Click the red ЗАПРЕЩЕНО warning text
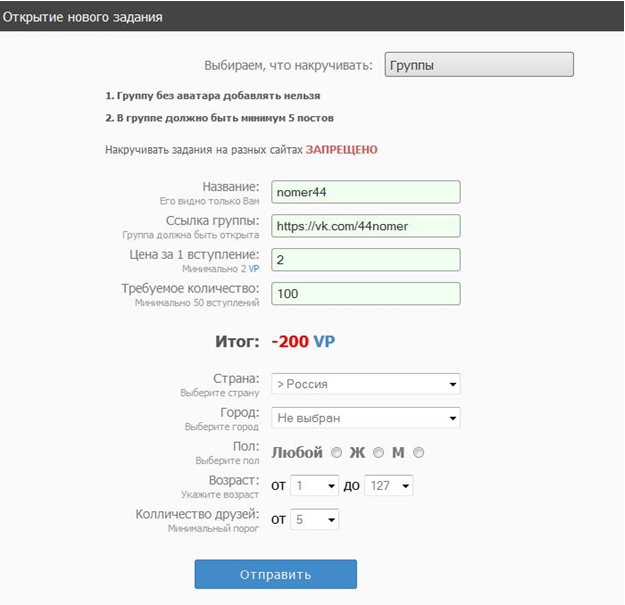The width and height of the screenshot is (625, 605). coord(342,150)
